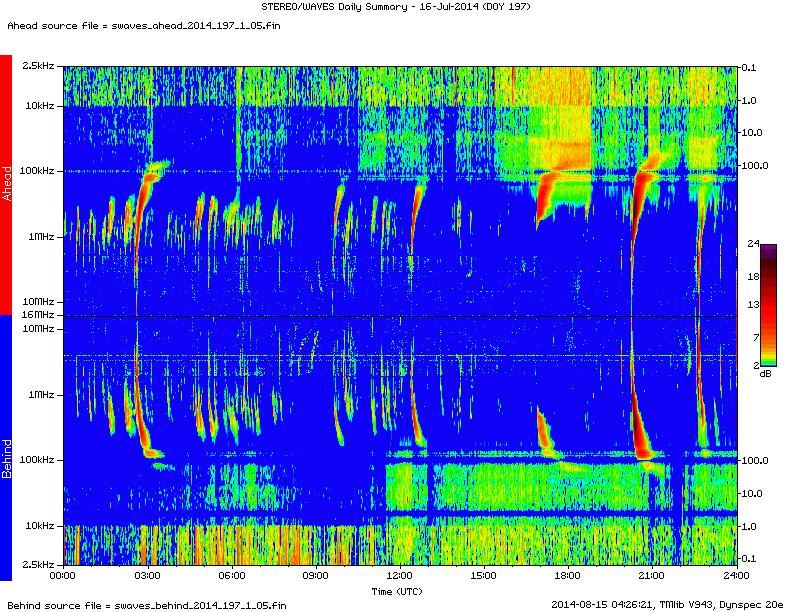The width and height of the screenshot is (792, 612).
Task: Click the STEREO/WAVES Daily Summary title
Action: click(395, 7)
